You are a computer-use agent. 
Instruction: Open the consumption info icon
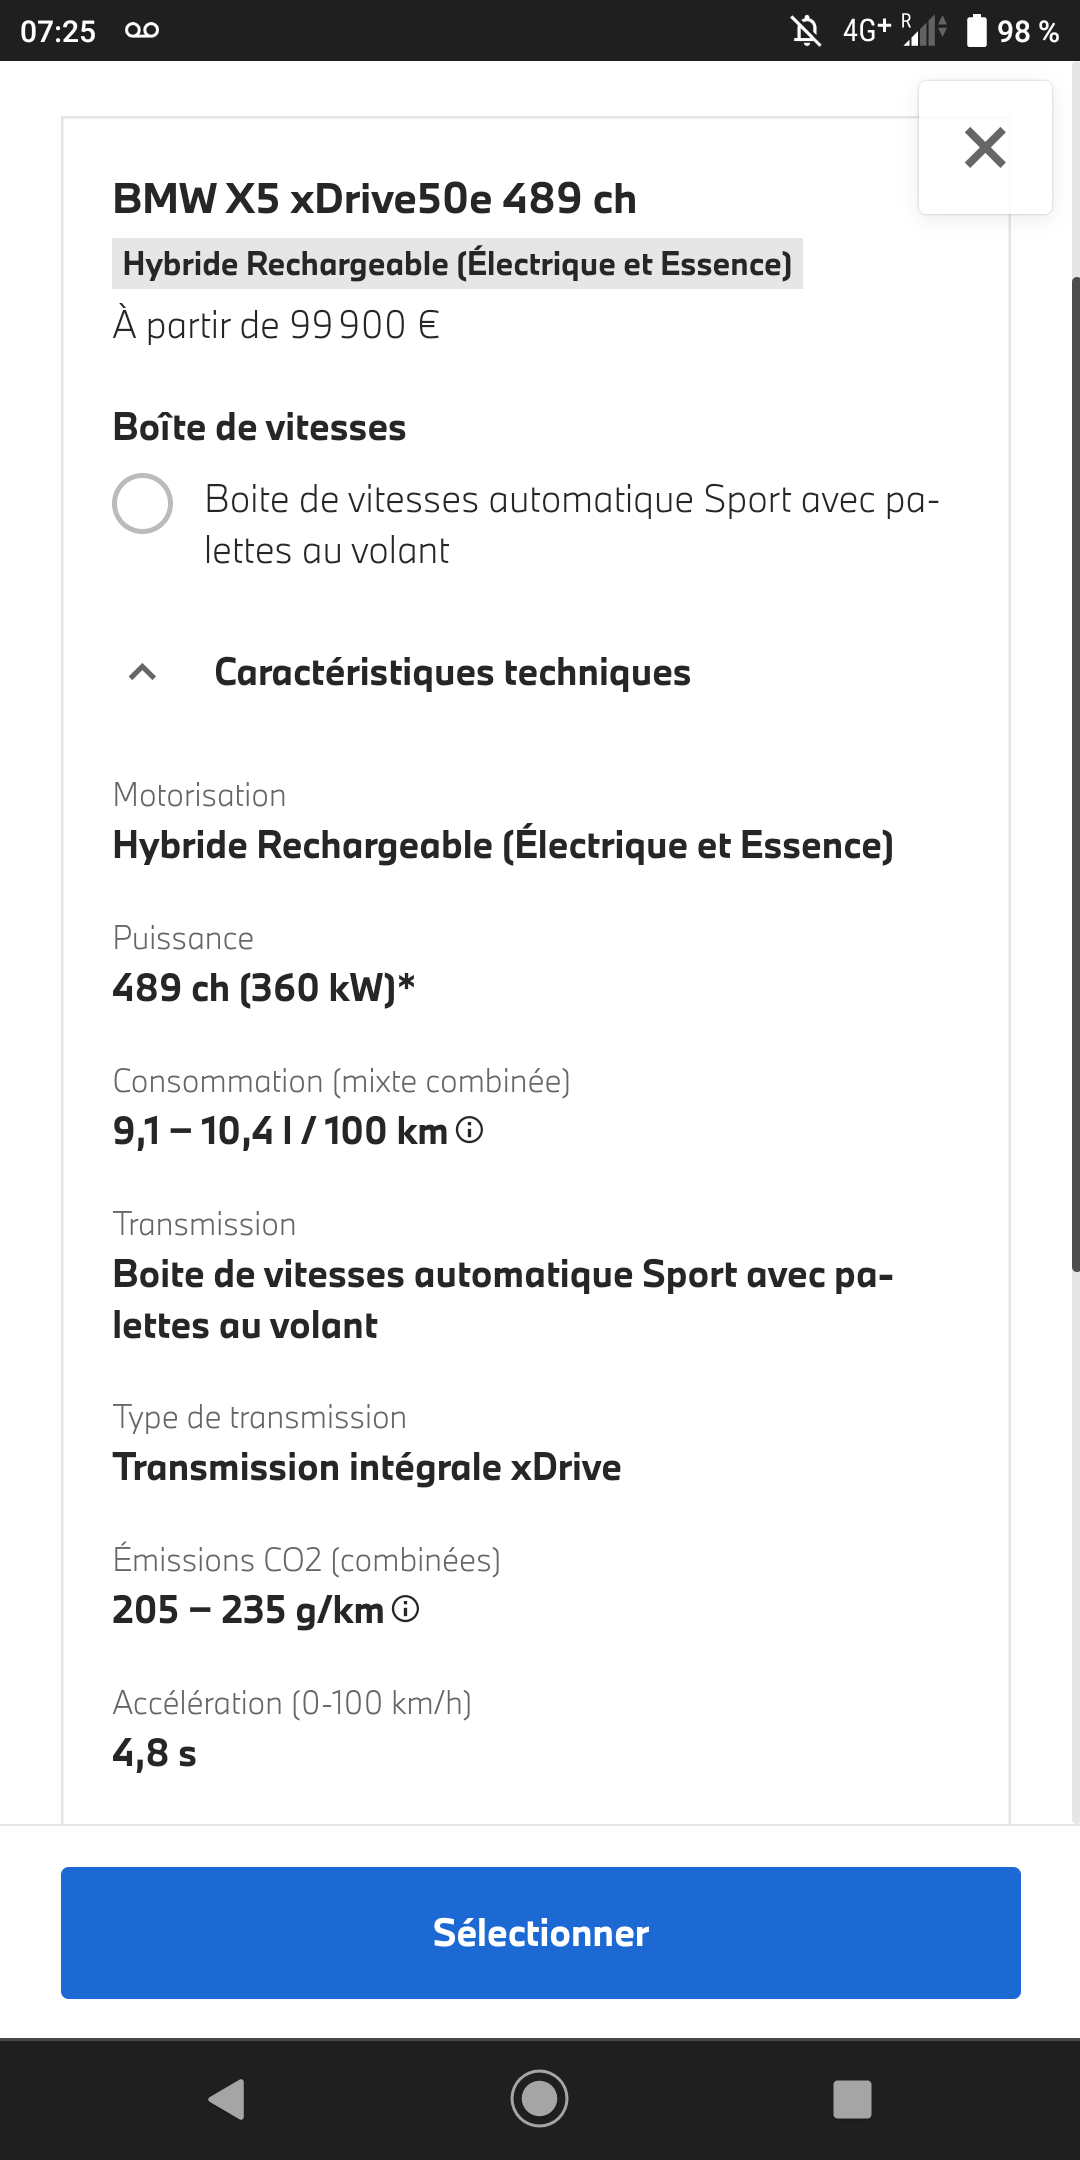coord(469,1130)
